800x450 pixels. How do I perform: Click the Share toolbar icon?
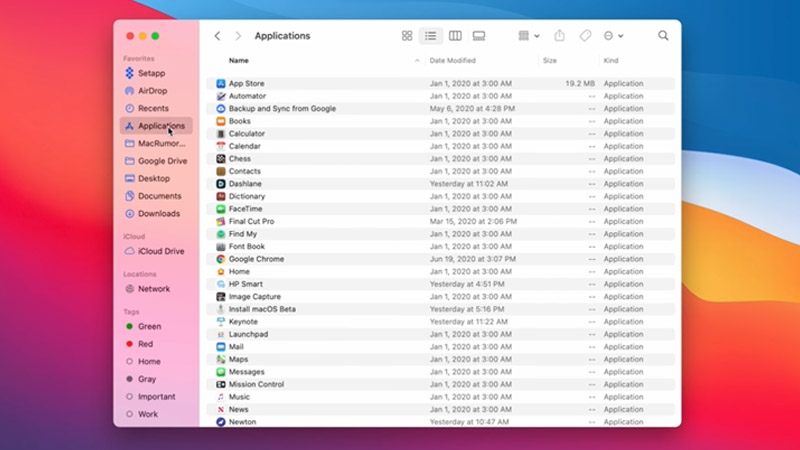coord(561,36)
